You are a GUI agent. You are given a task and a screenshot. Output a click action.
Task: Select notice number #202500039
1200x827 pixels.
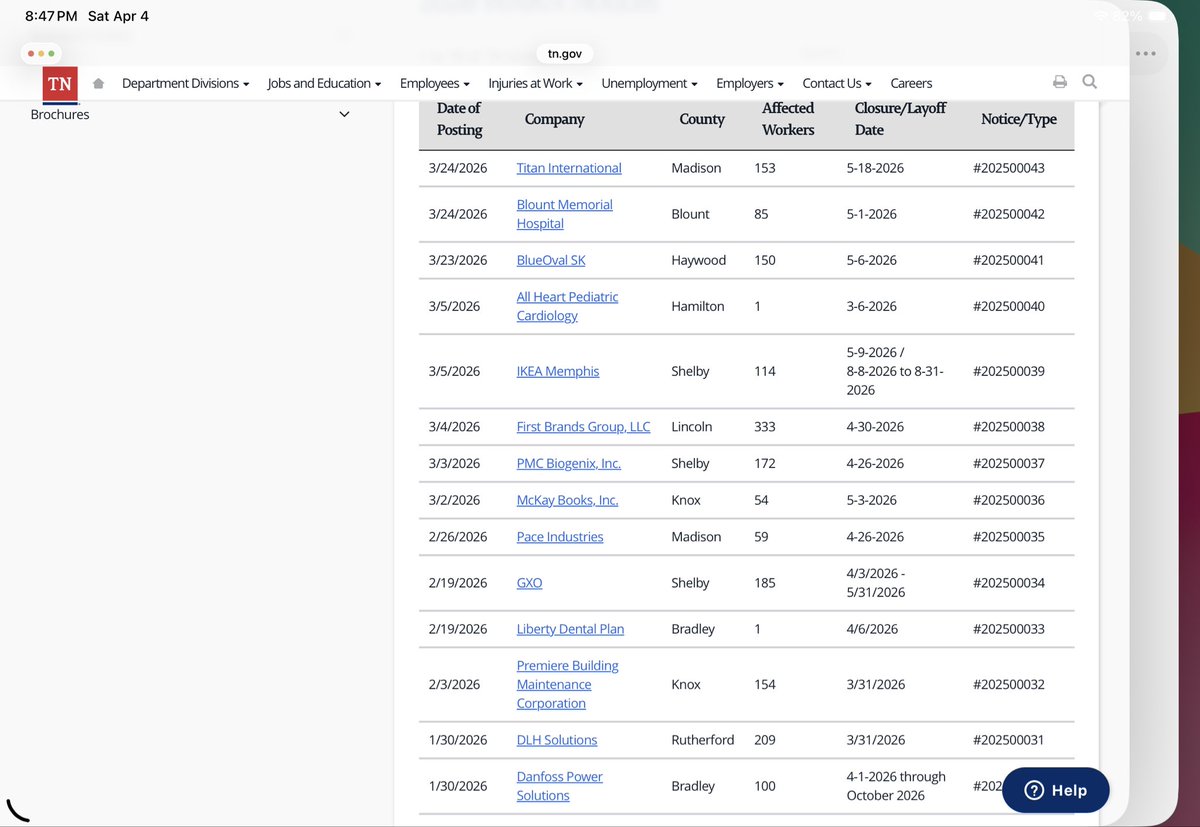click(1008, 371)
